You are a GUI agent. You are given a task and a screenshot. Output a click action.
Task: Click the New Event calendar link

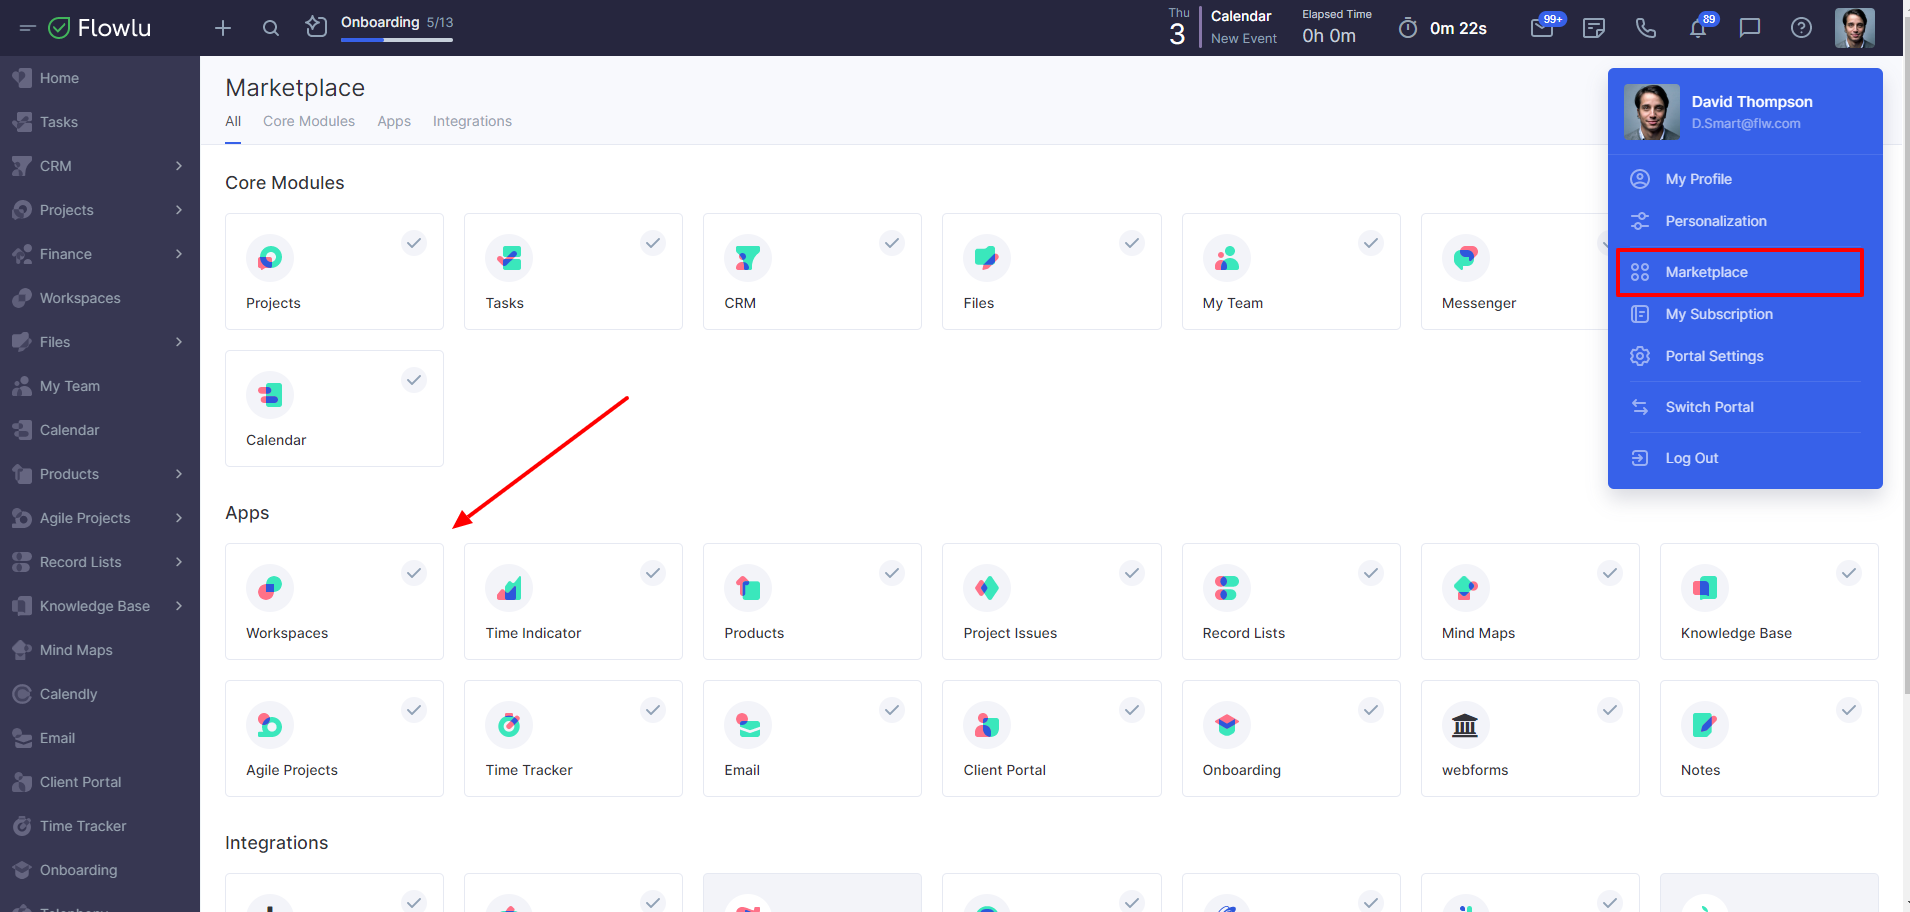[x=1243, y=39]
